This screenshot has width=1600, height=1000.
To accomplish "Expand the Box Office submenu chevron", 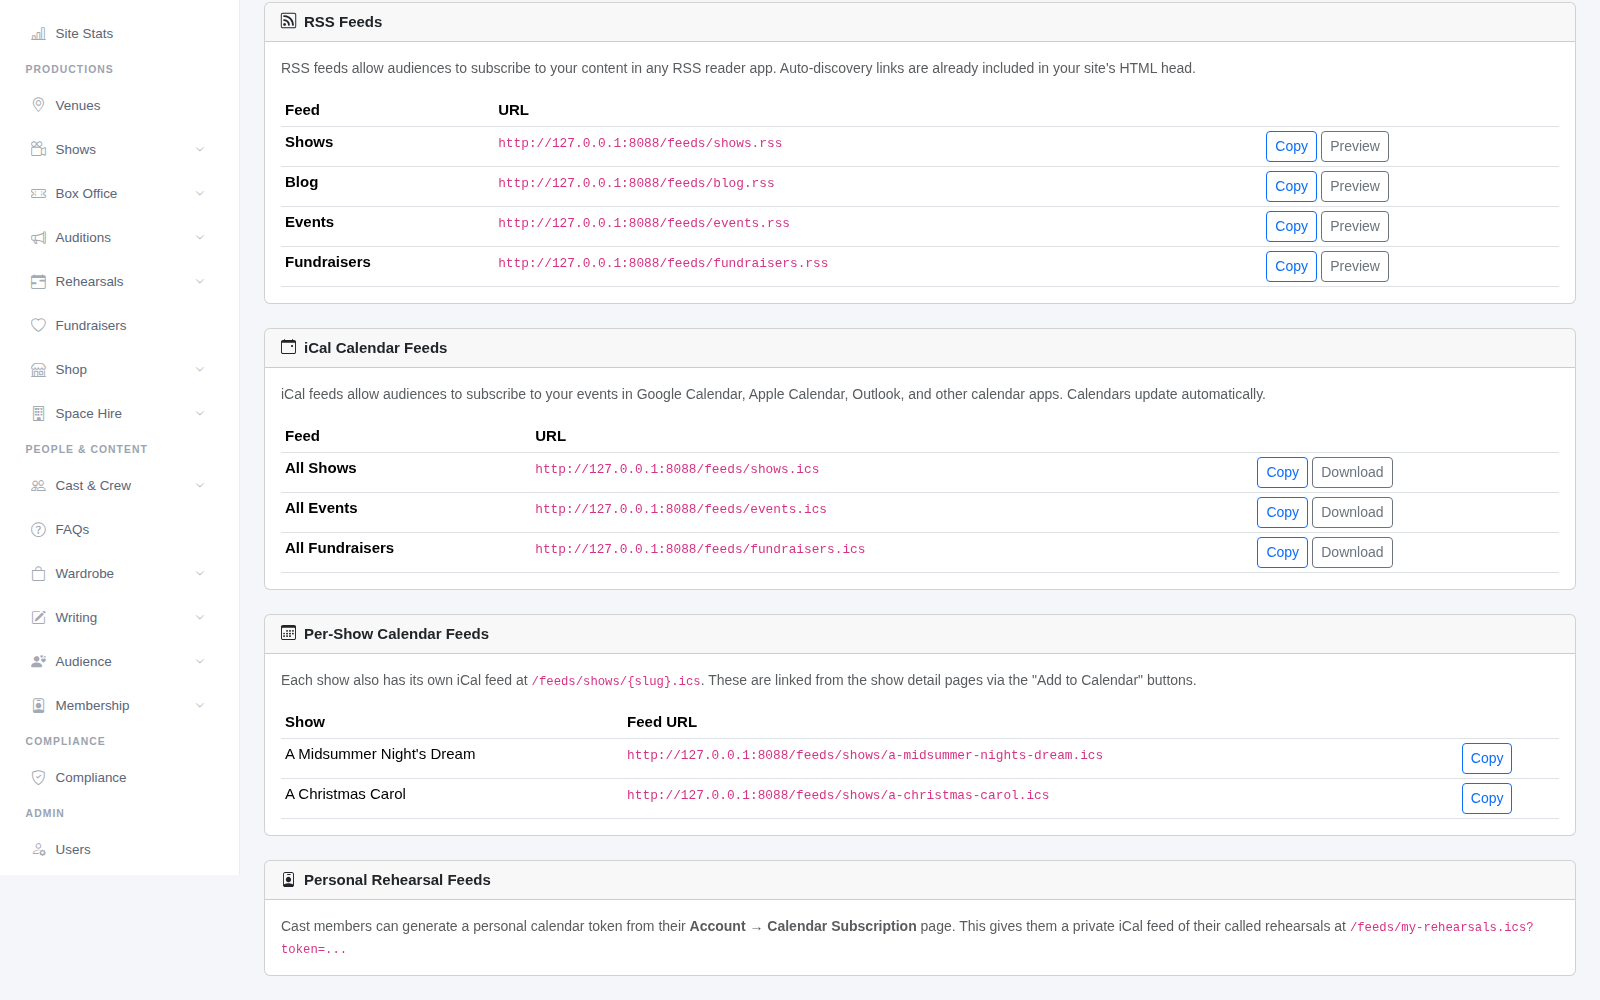I will pos(200,193).
